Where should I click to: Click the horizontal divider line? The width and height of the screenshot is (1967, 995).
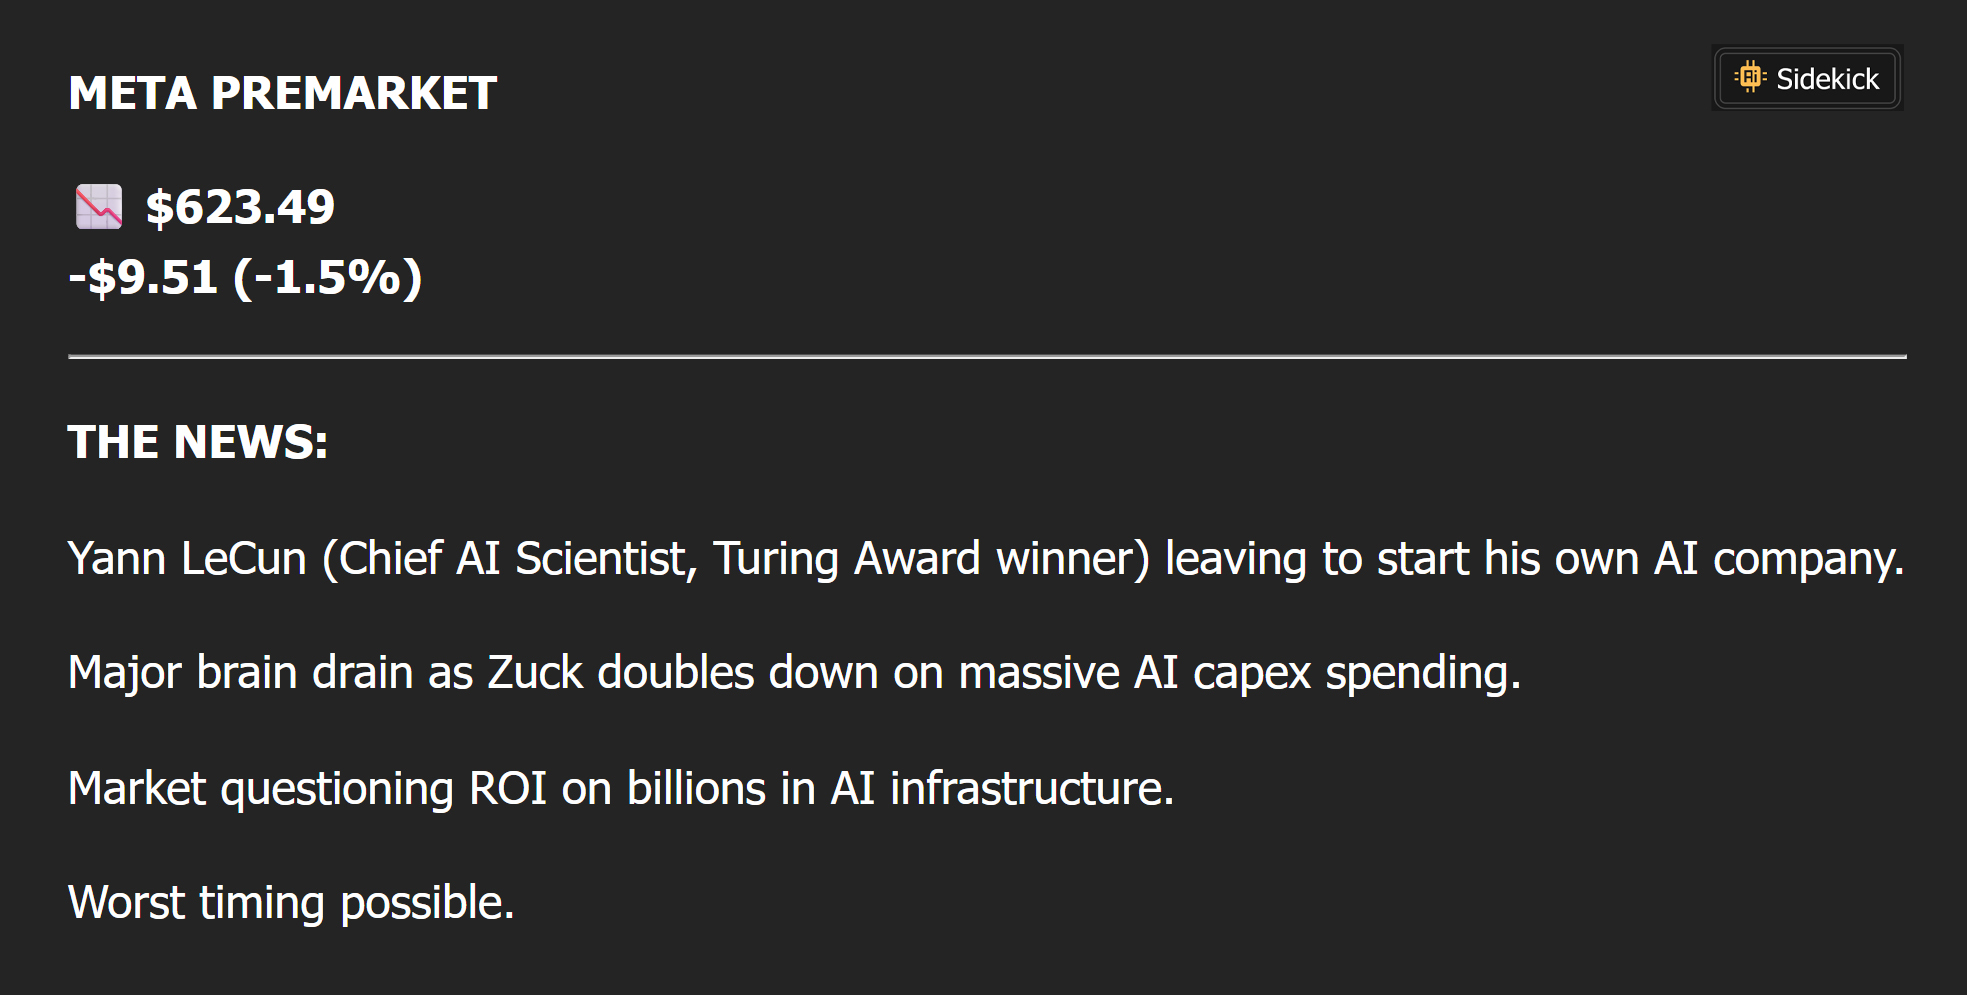(986, 356)
